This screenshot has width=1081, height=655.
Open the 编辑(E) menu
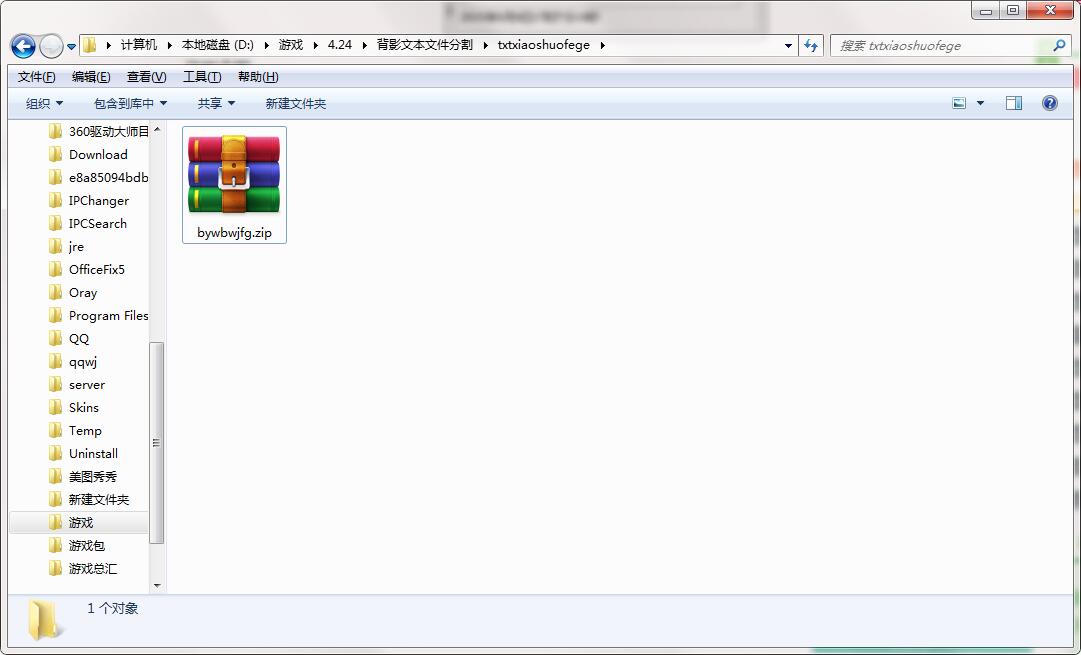tap(91, 77)
